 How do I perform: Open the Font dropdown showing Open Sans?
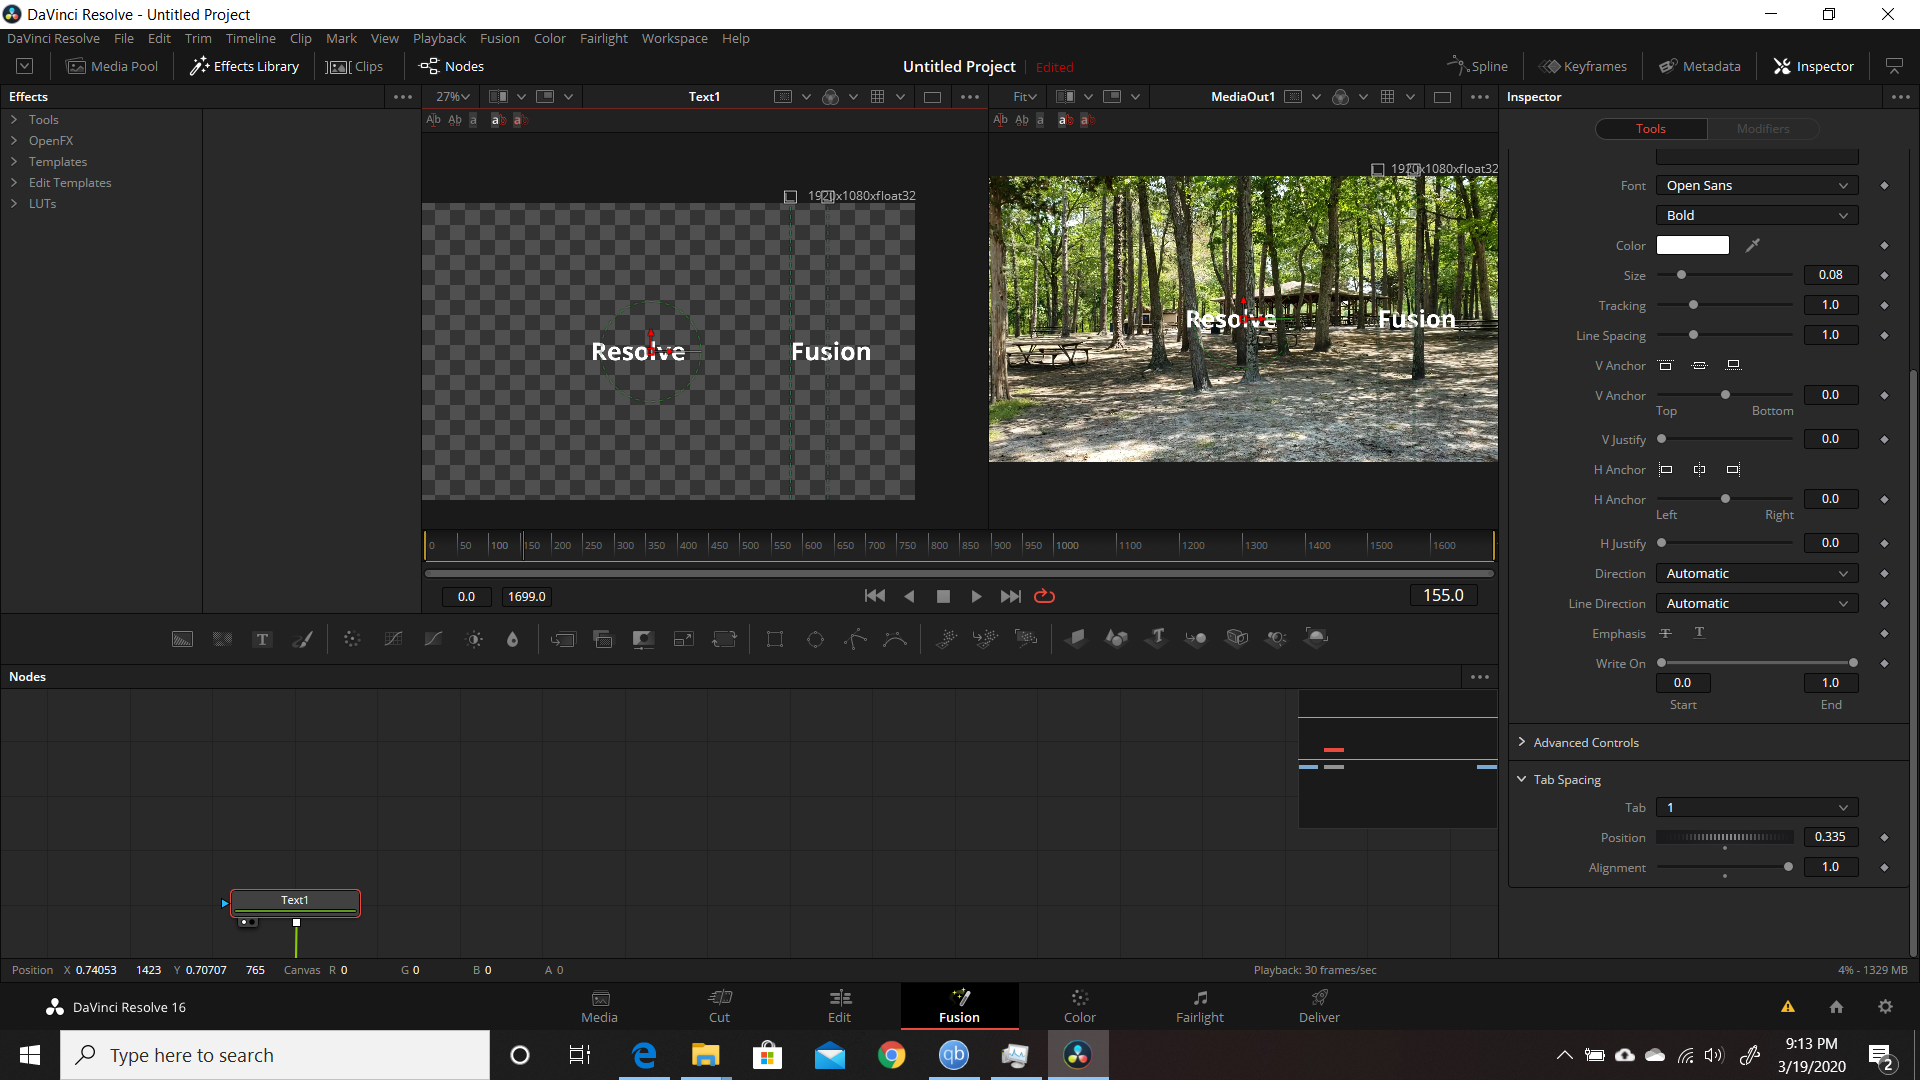1757,186
